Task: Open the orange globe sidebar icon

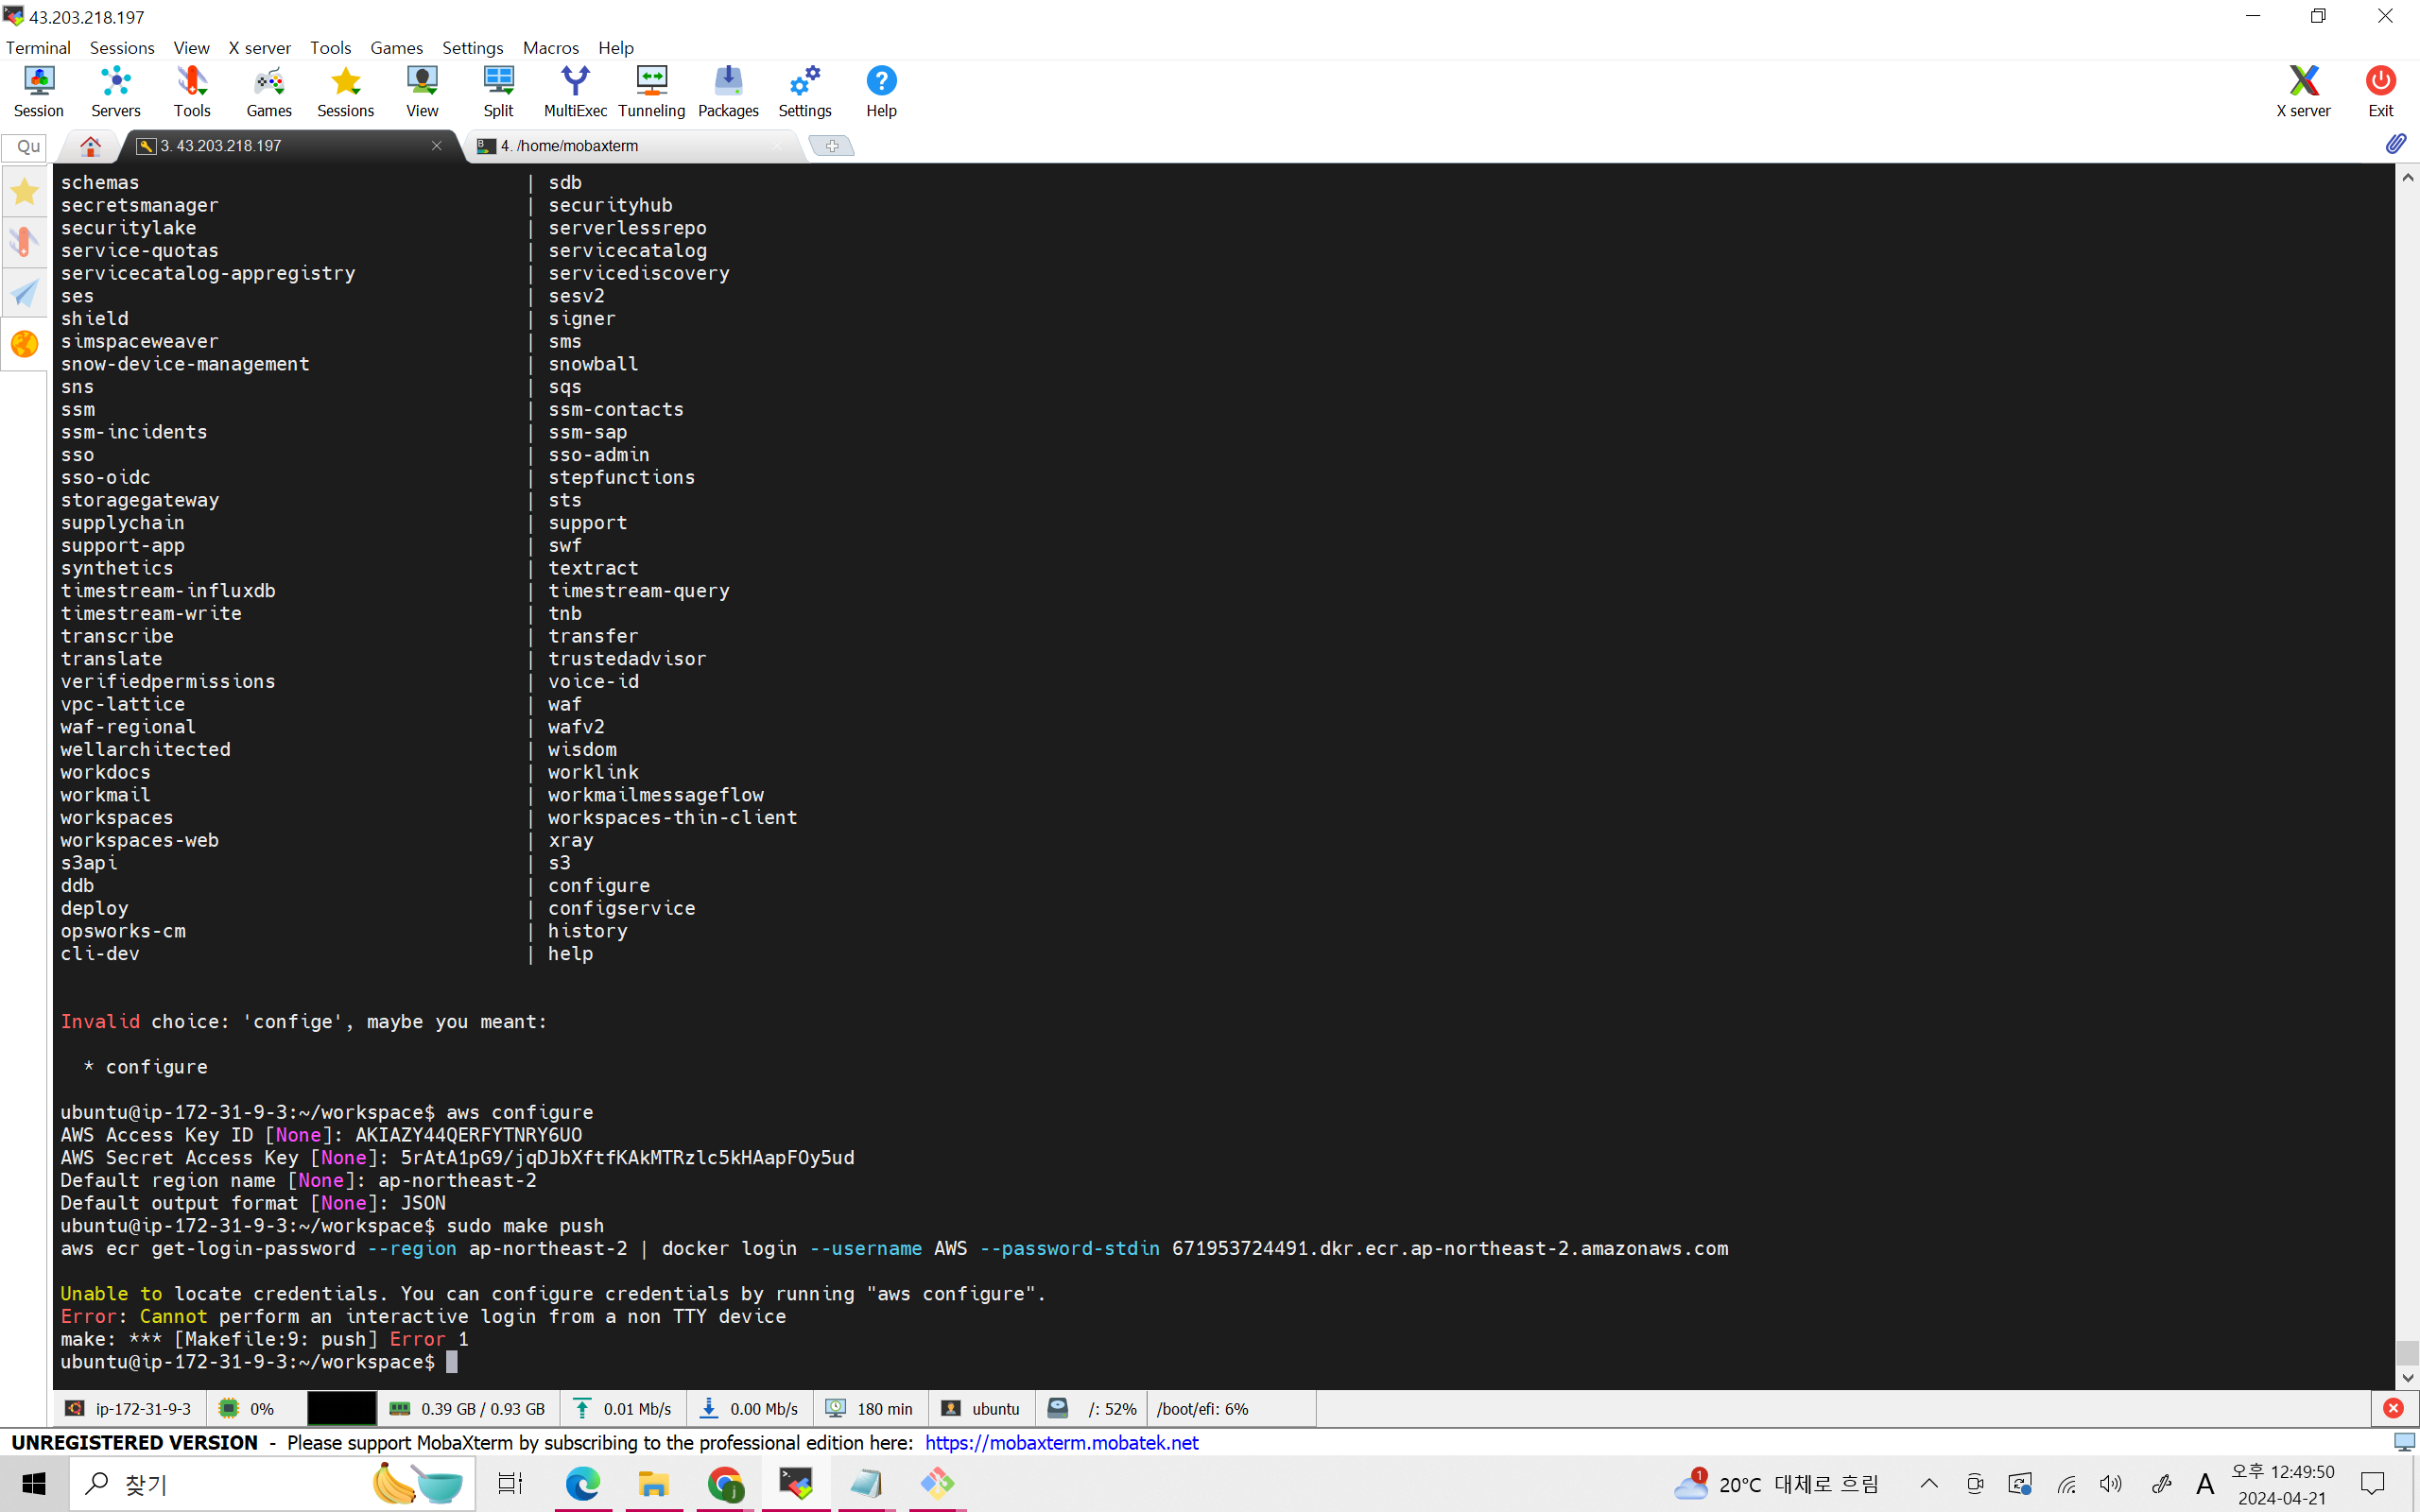Action: click(x=24, y=344)
